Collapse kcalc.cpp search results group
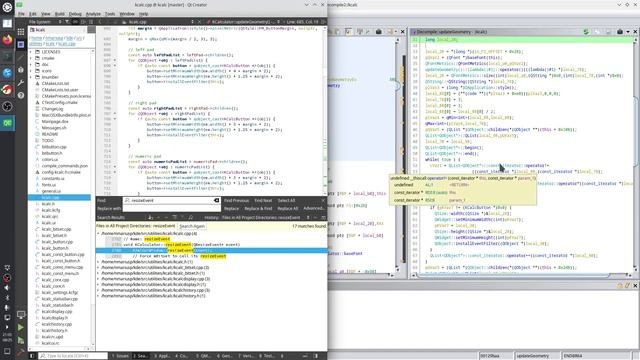Screen dimensions: 640x360 (x=98, y=233)
